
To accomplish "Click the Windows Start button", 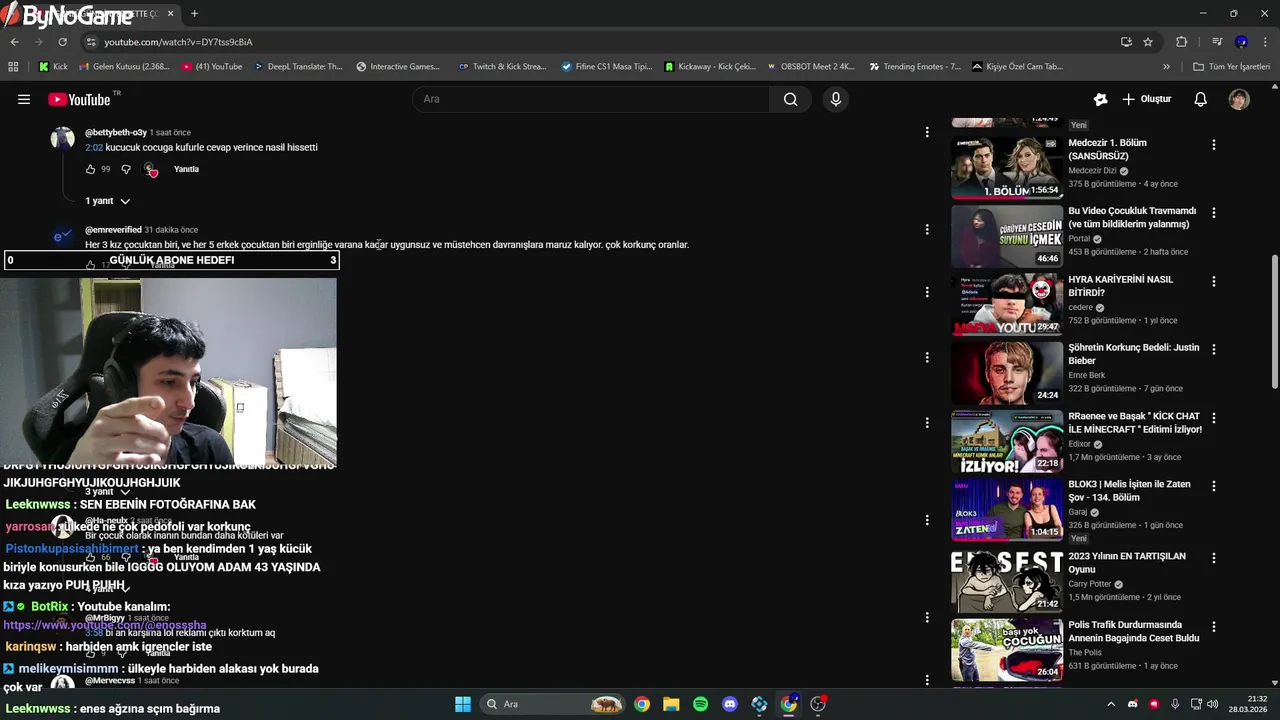I will (463, 704).
